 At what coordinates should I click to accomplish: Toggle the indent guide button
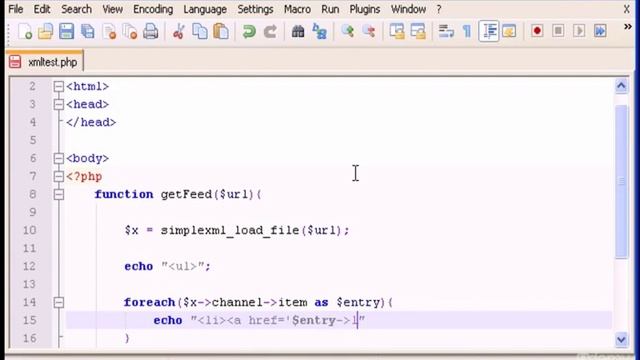pos(489,31)
